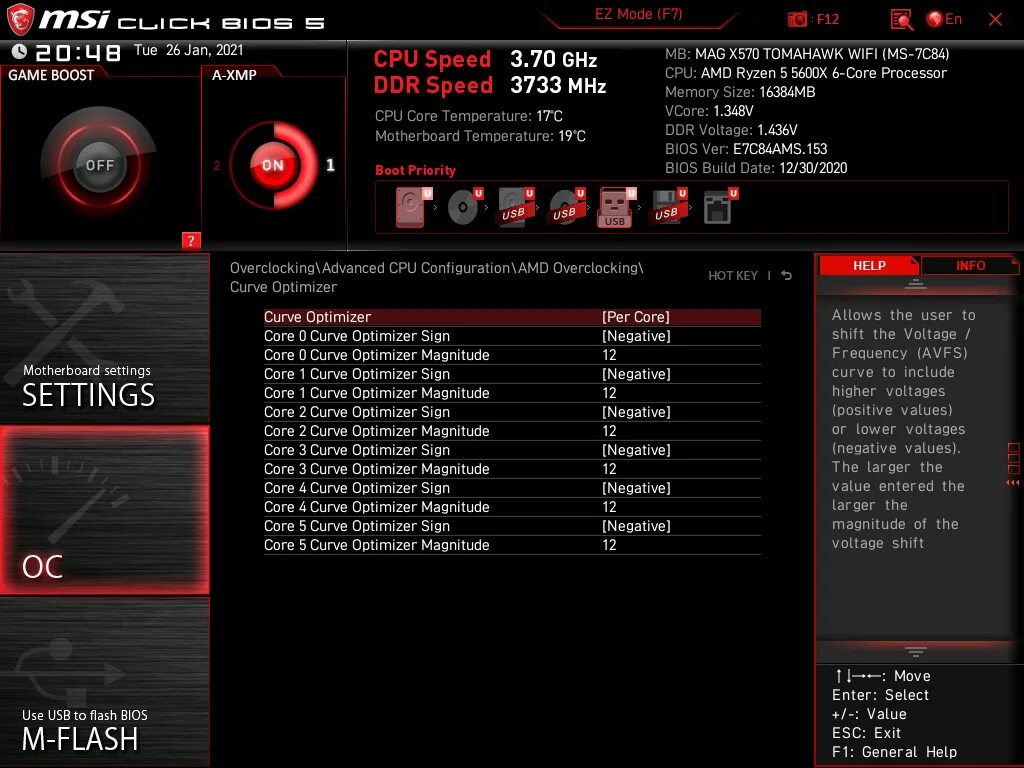The image size is (1024, 768).
Task: Click the clock icon beside the time
Action: (20, 51)
